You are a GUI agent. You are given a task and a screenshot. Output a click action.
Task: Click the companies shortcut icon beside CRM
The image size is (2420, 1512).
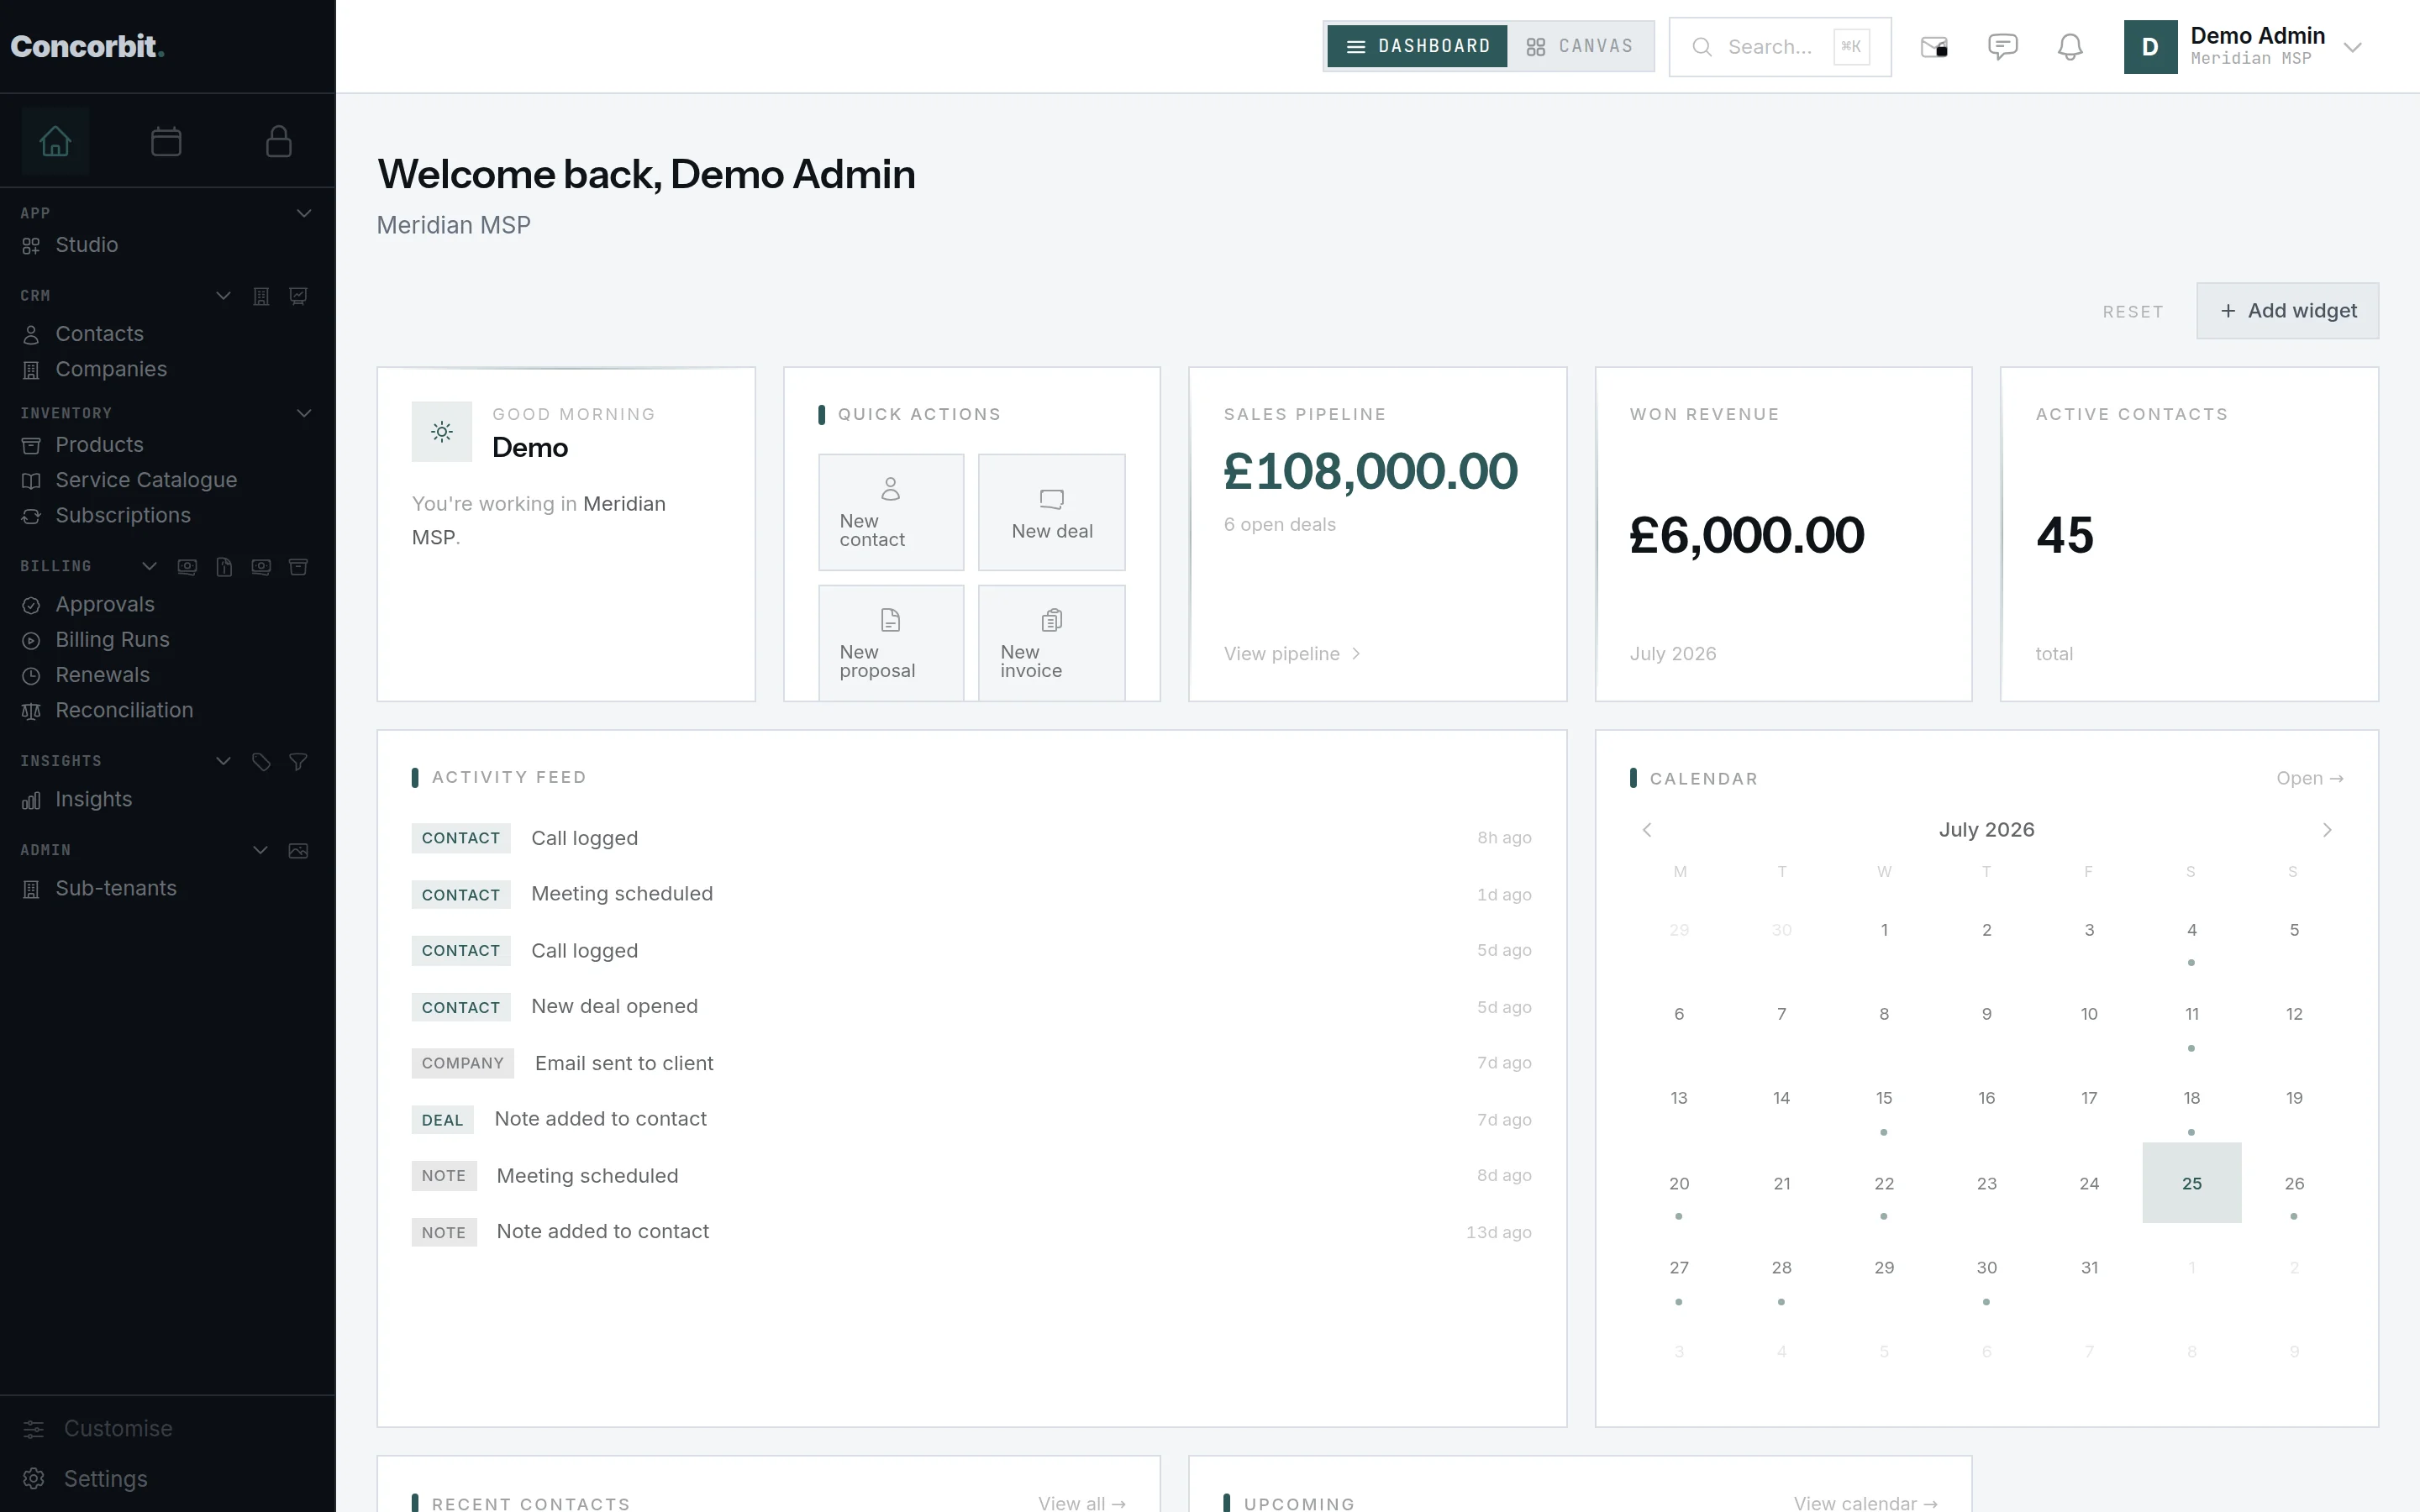click(x=261, y=296)
